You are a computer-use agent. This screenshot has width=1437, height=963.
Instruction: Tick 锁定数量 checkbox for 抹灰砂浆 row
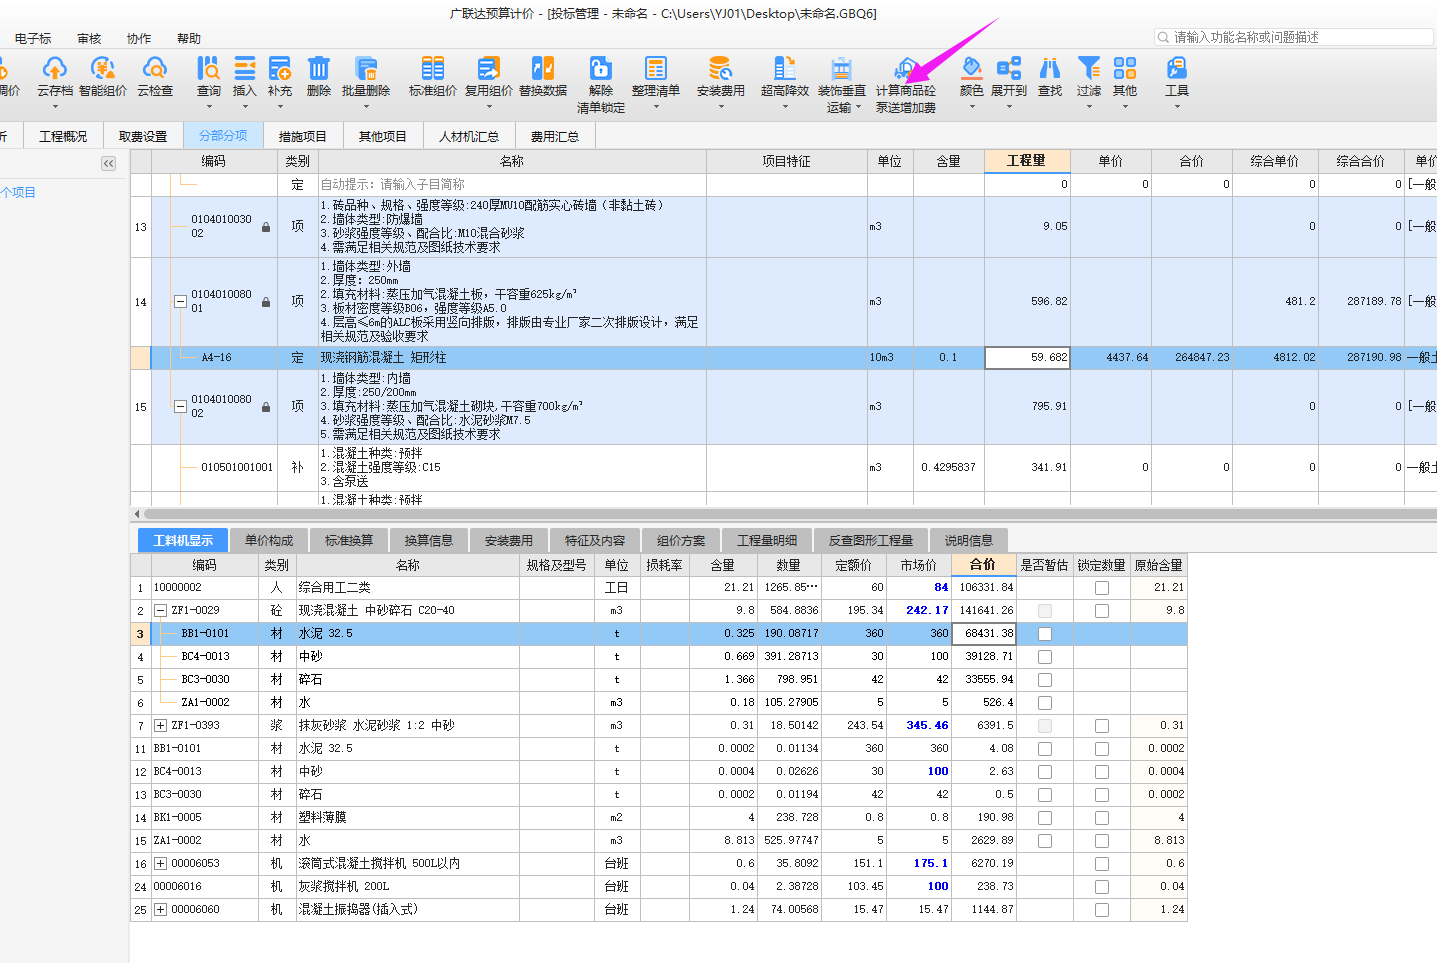[x=1102, y=726]
